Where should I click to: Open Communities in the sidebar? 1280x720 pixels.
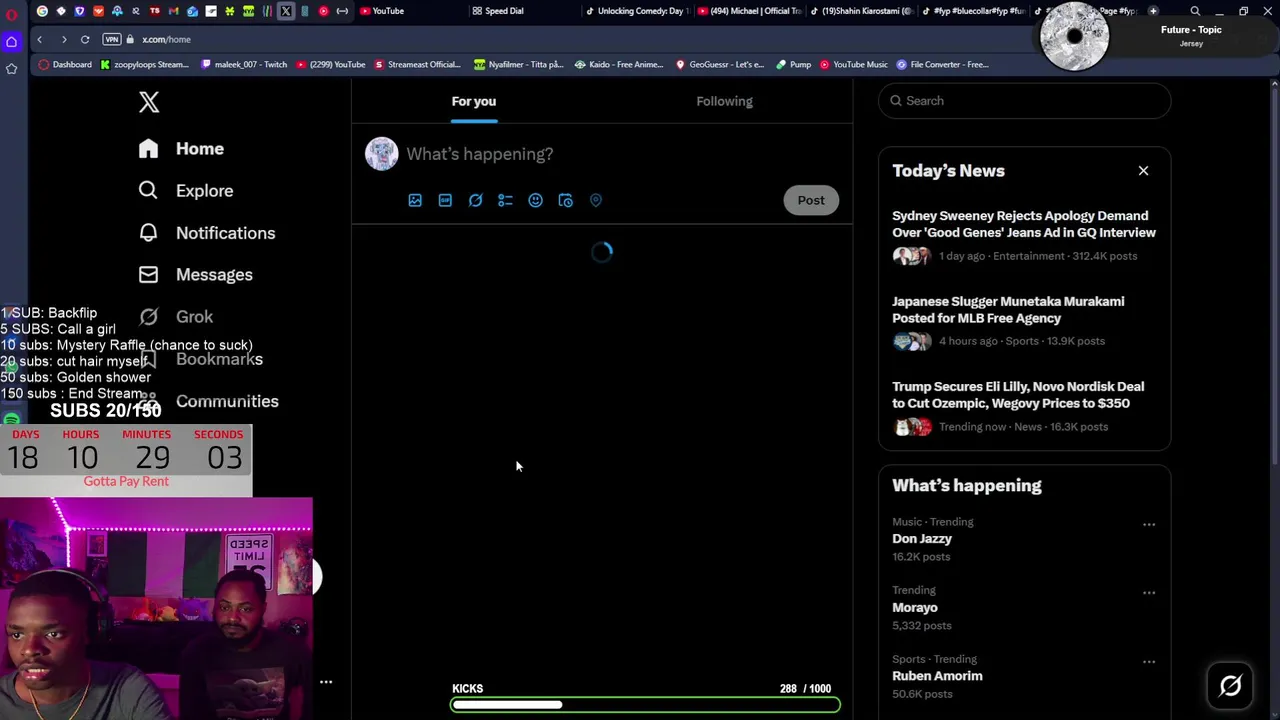click(210, 401)
